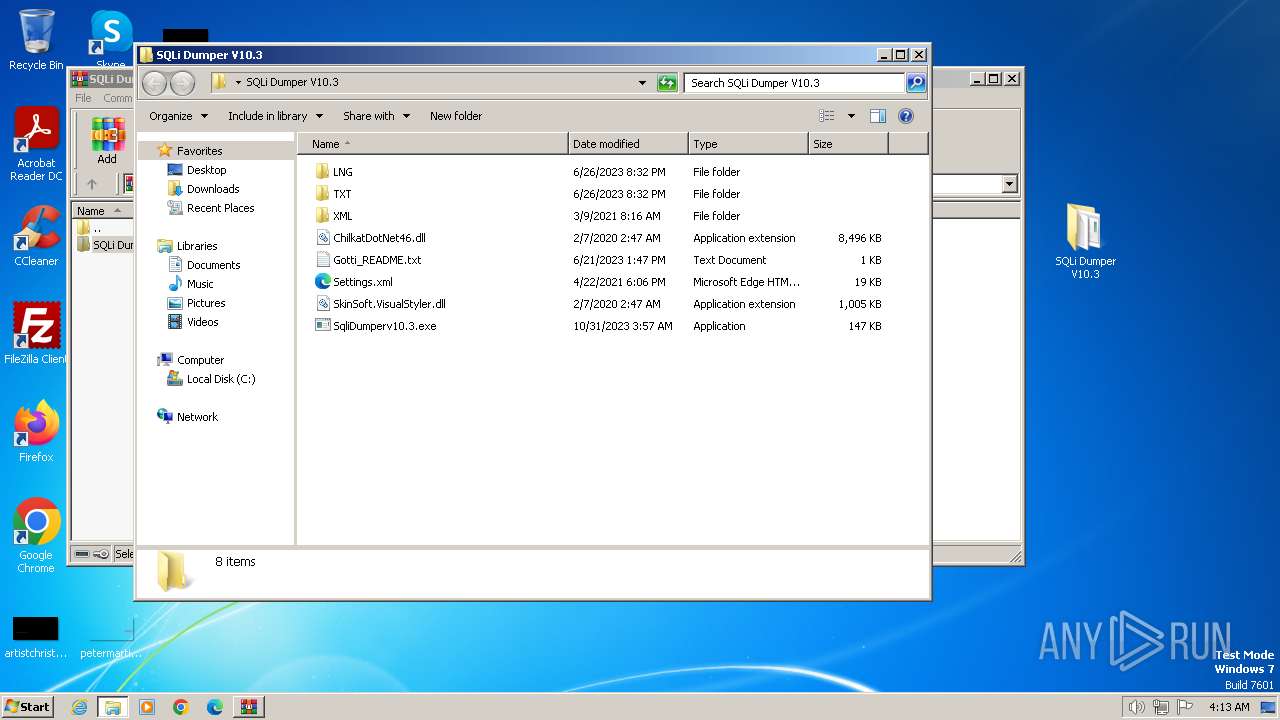Expand the Share with dropdown
Viewport: 1280px width, 720px height.
(x=376, y=116)
